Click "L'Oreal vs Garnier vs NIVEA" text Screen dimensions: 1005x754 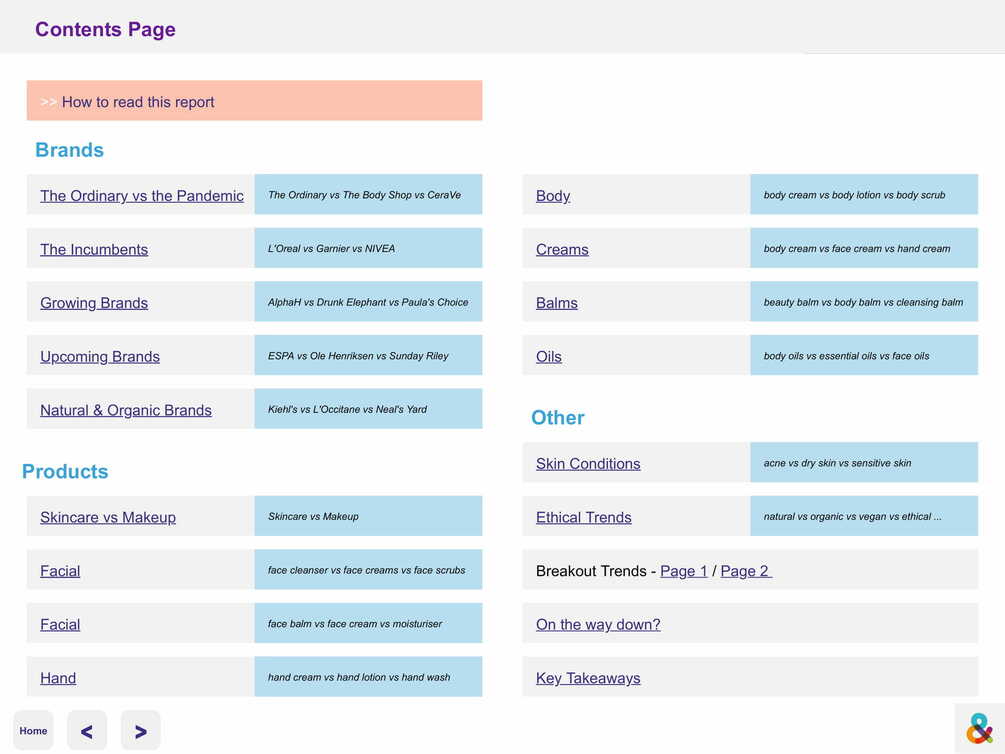(x=331, y=249)
